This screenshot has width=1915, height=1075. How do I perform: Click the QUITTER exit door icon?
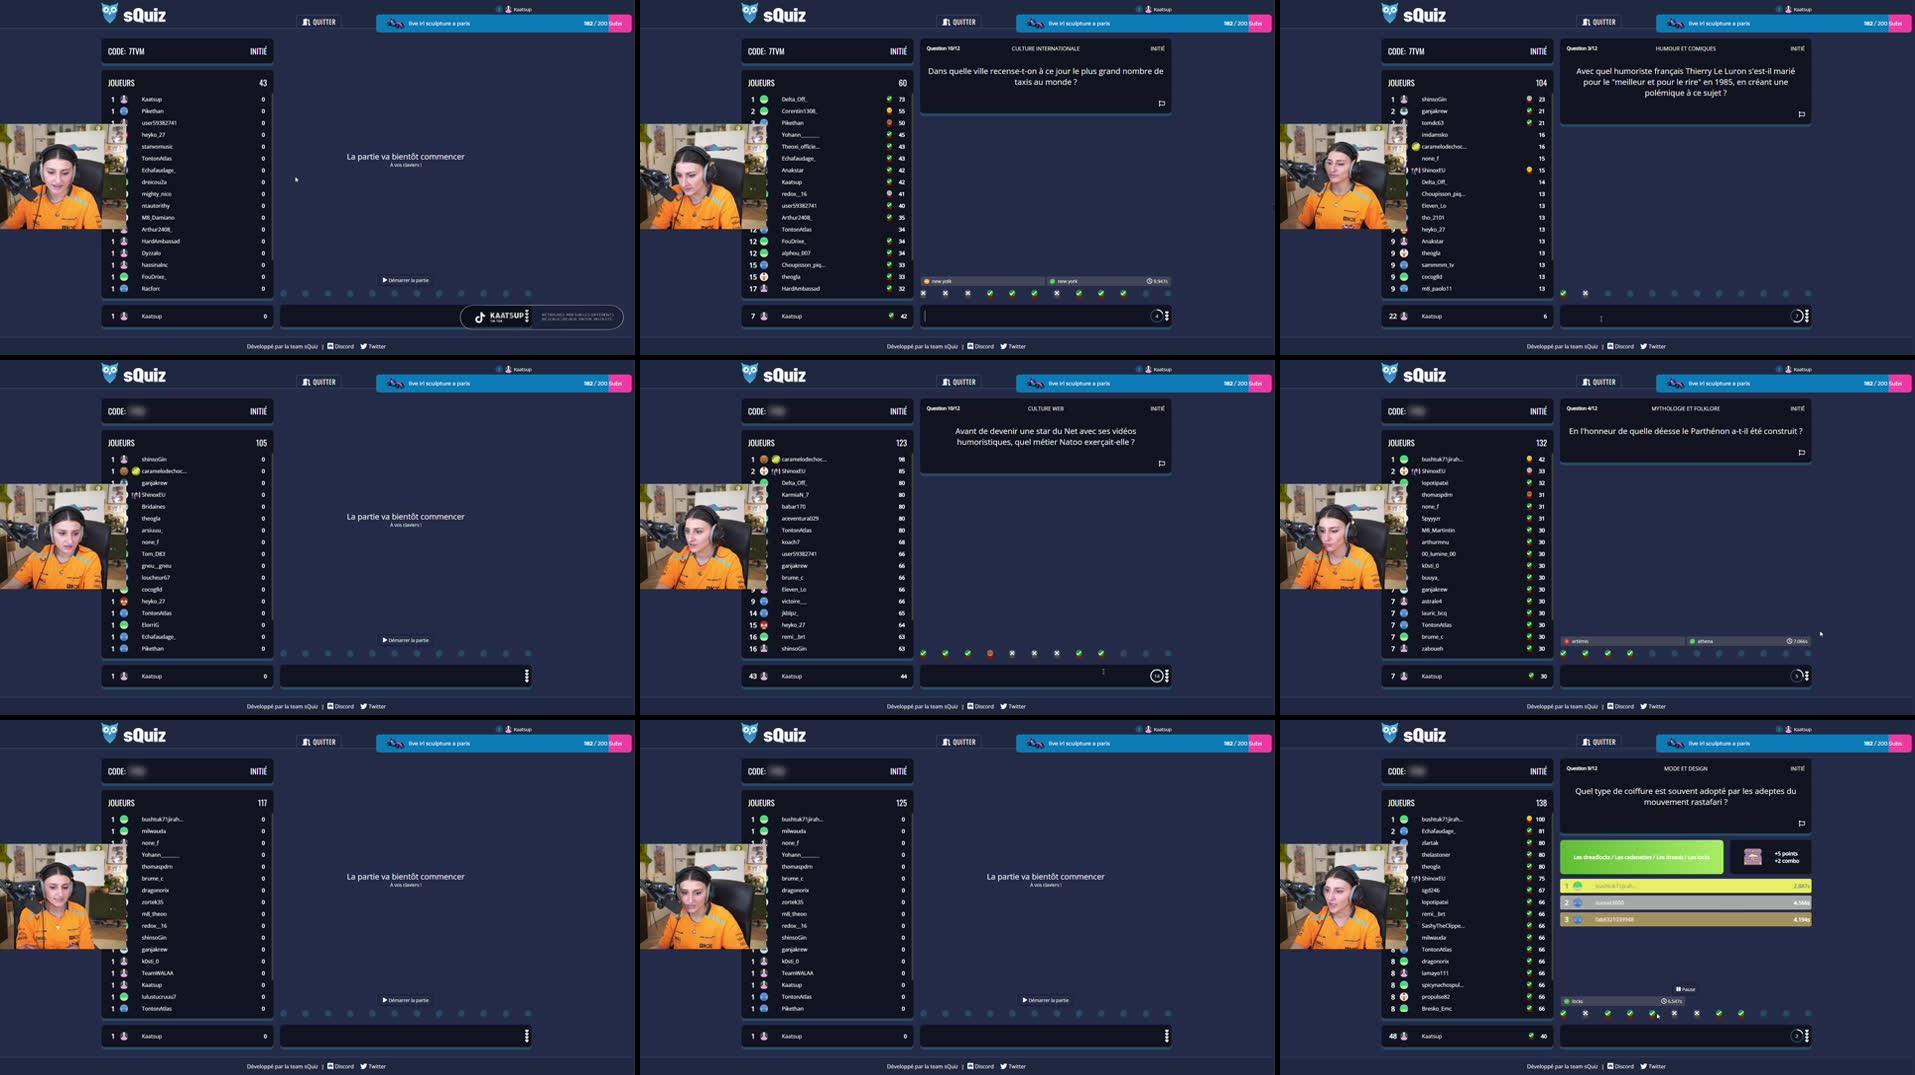(x=306, y=21)
